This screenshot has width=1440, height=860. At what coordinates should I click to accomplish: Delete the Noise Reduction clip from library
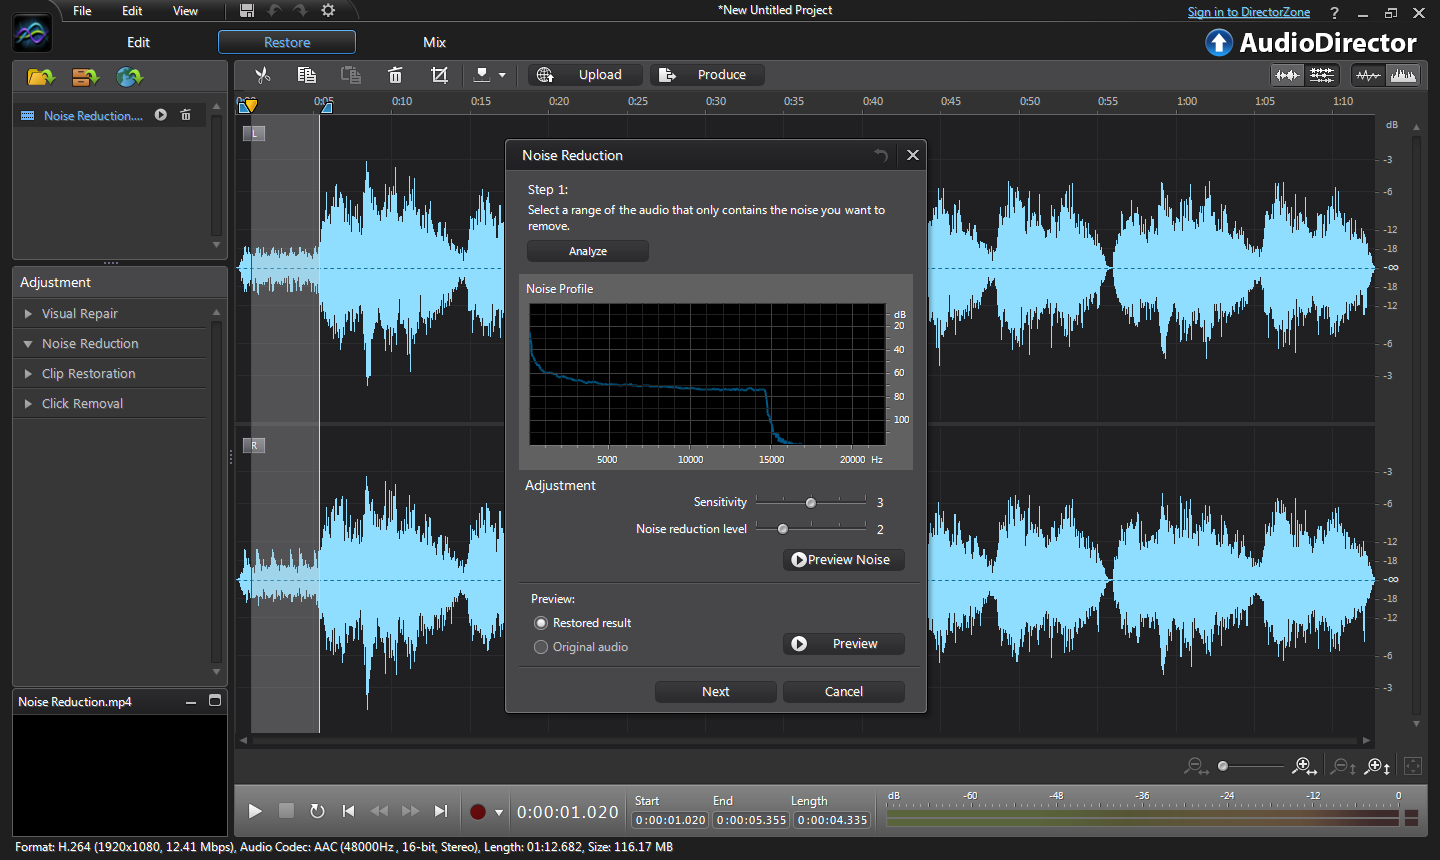[x=185, y=115]
